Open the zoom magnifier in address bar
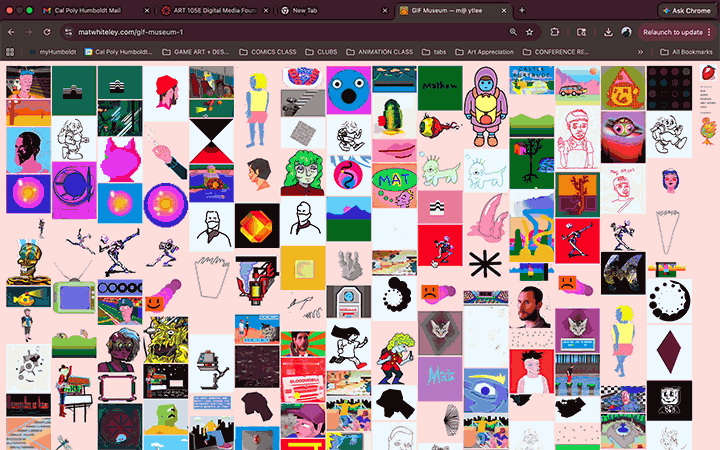 [513, 32]
